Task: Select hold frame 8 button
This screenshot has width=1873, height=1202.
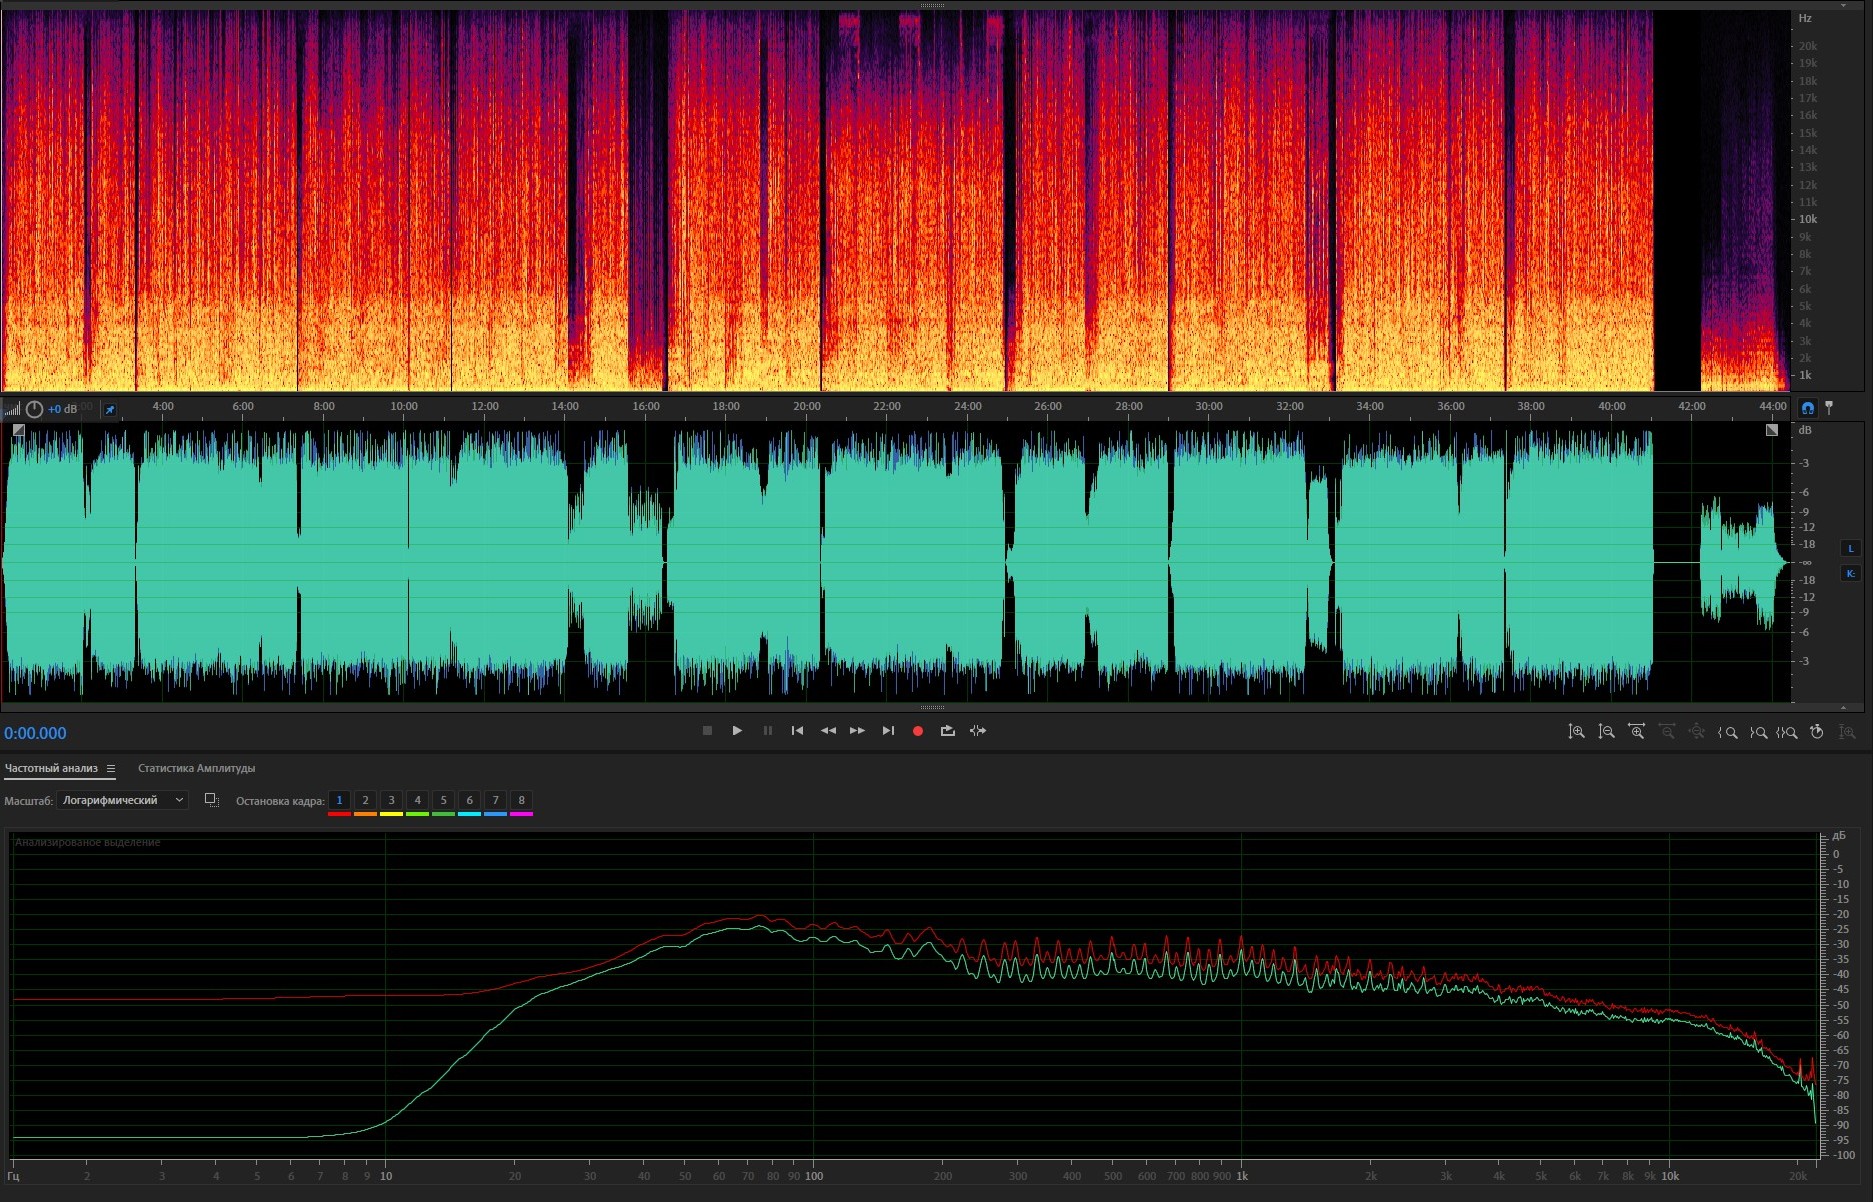Action: click(x=521, y=800)
